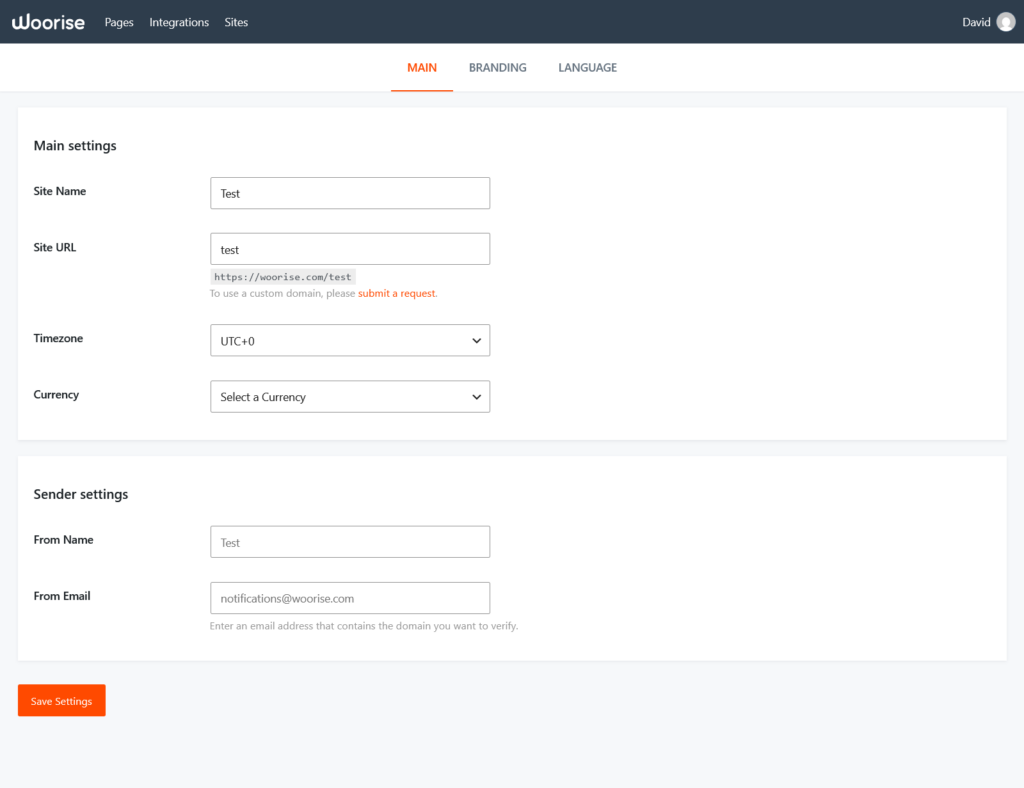The image size is (1024, 788).
Task: Click the Currency label
Action: click(56, 394)
